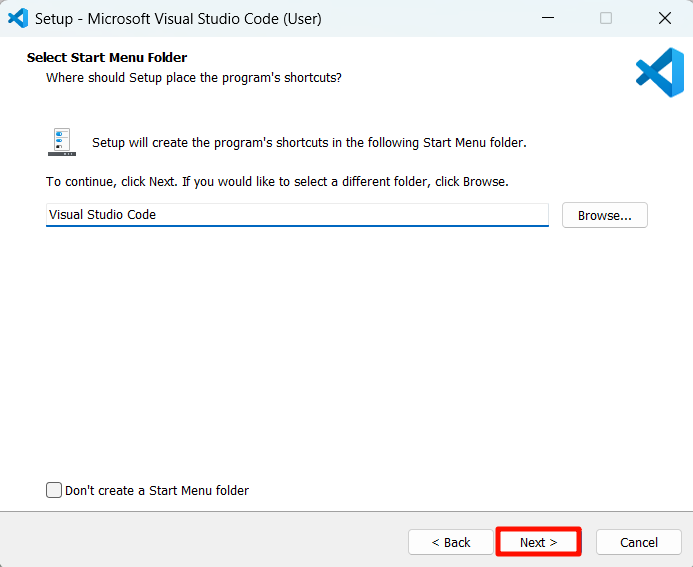
Task: Click the "Don't create a Start Menu folder" label
Action: coord(157,490)
